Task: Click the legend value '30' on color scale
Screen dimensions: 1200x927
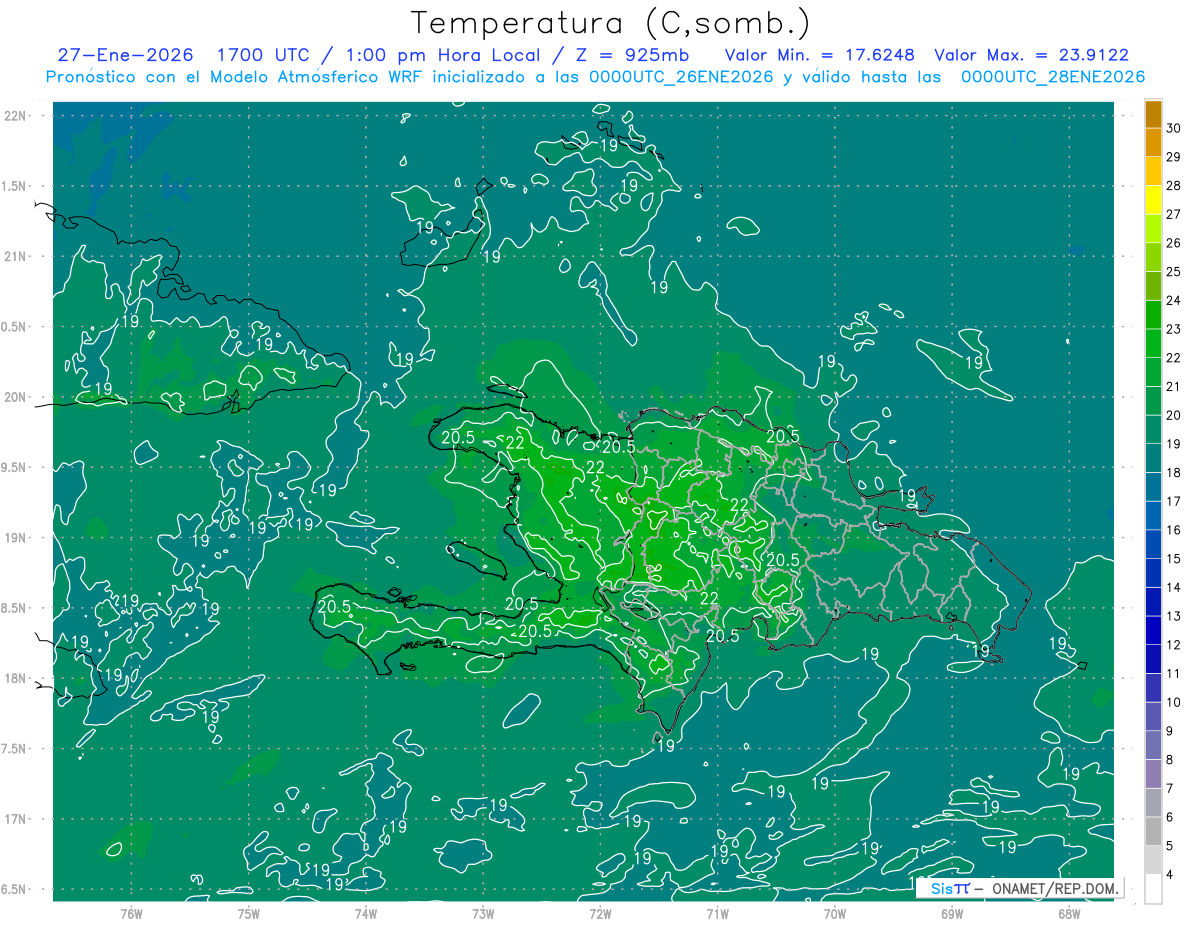Action: tap(1174, 128)
